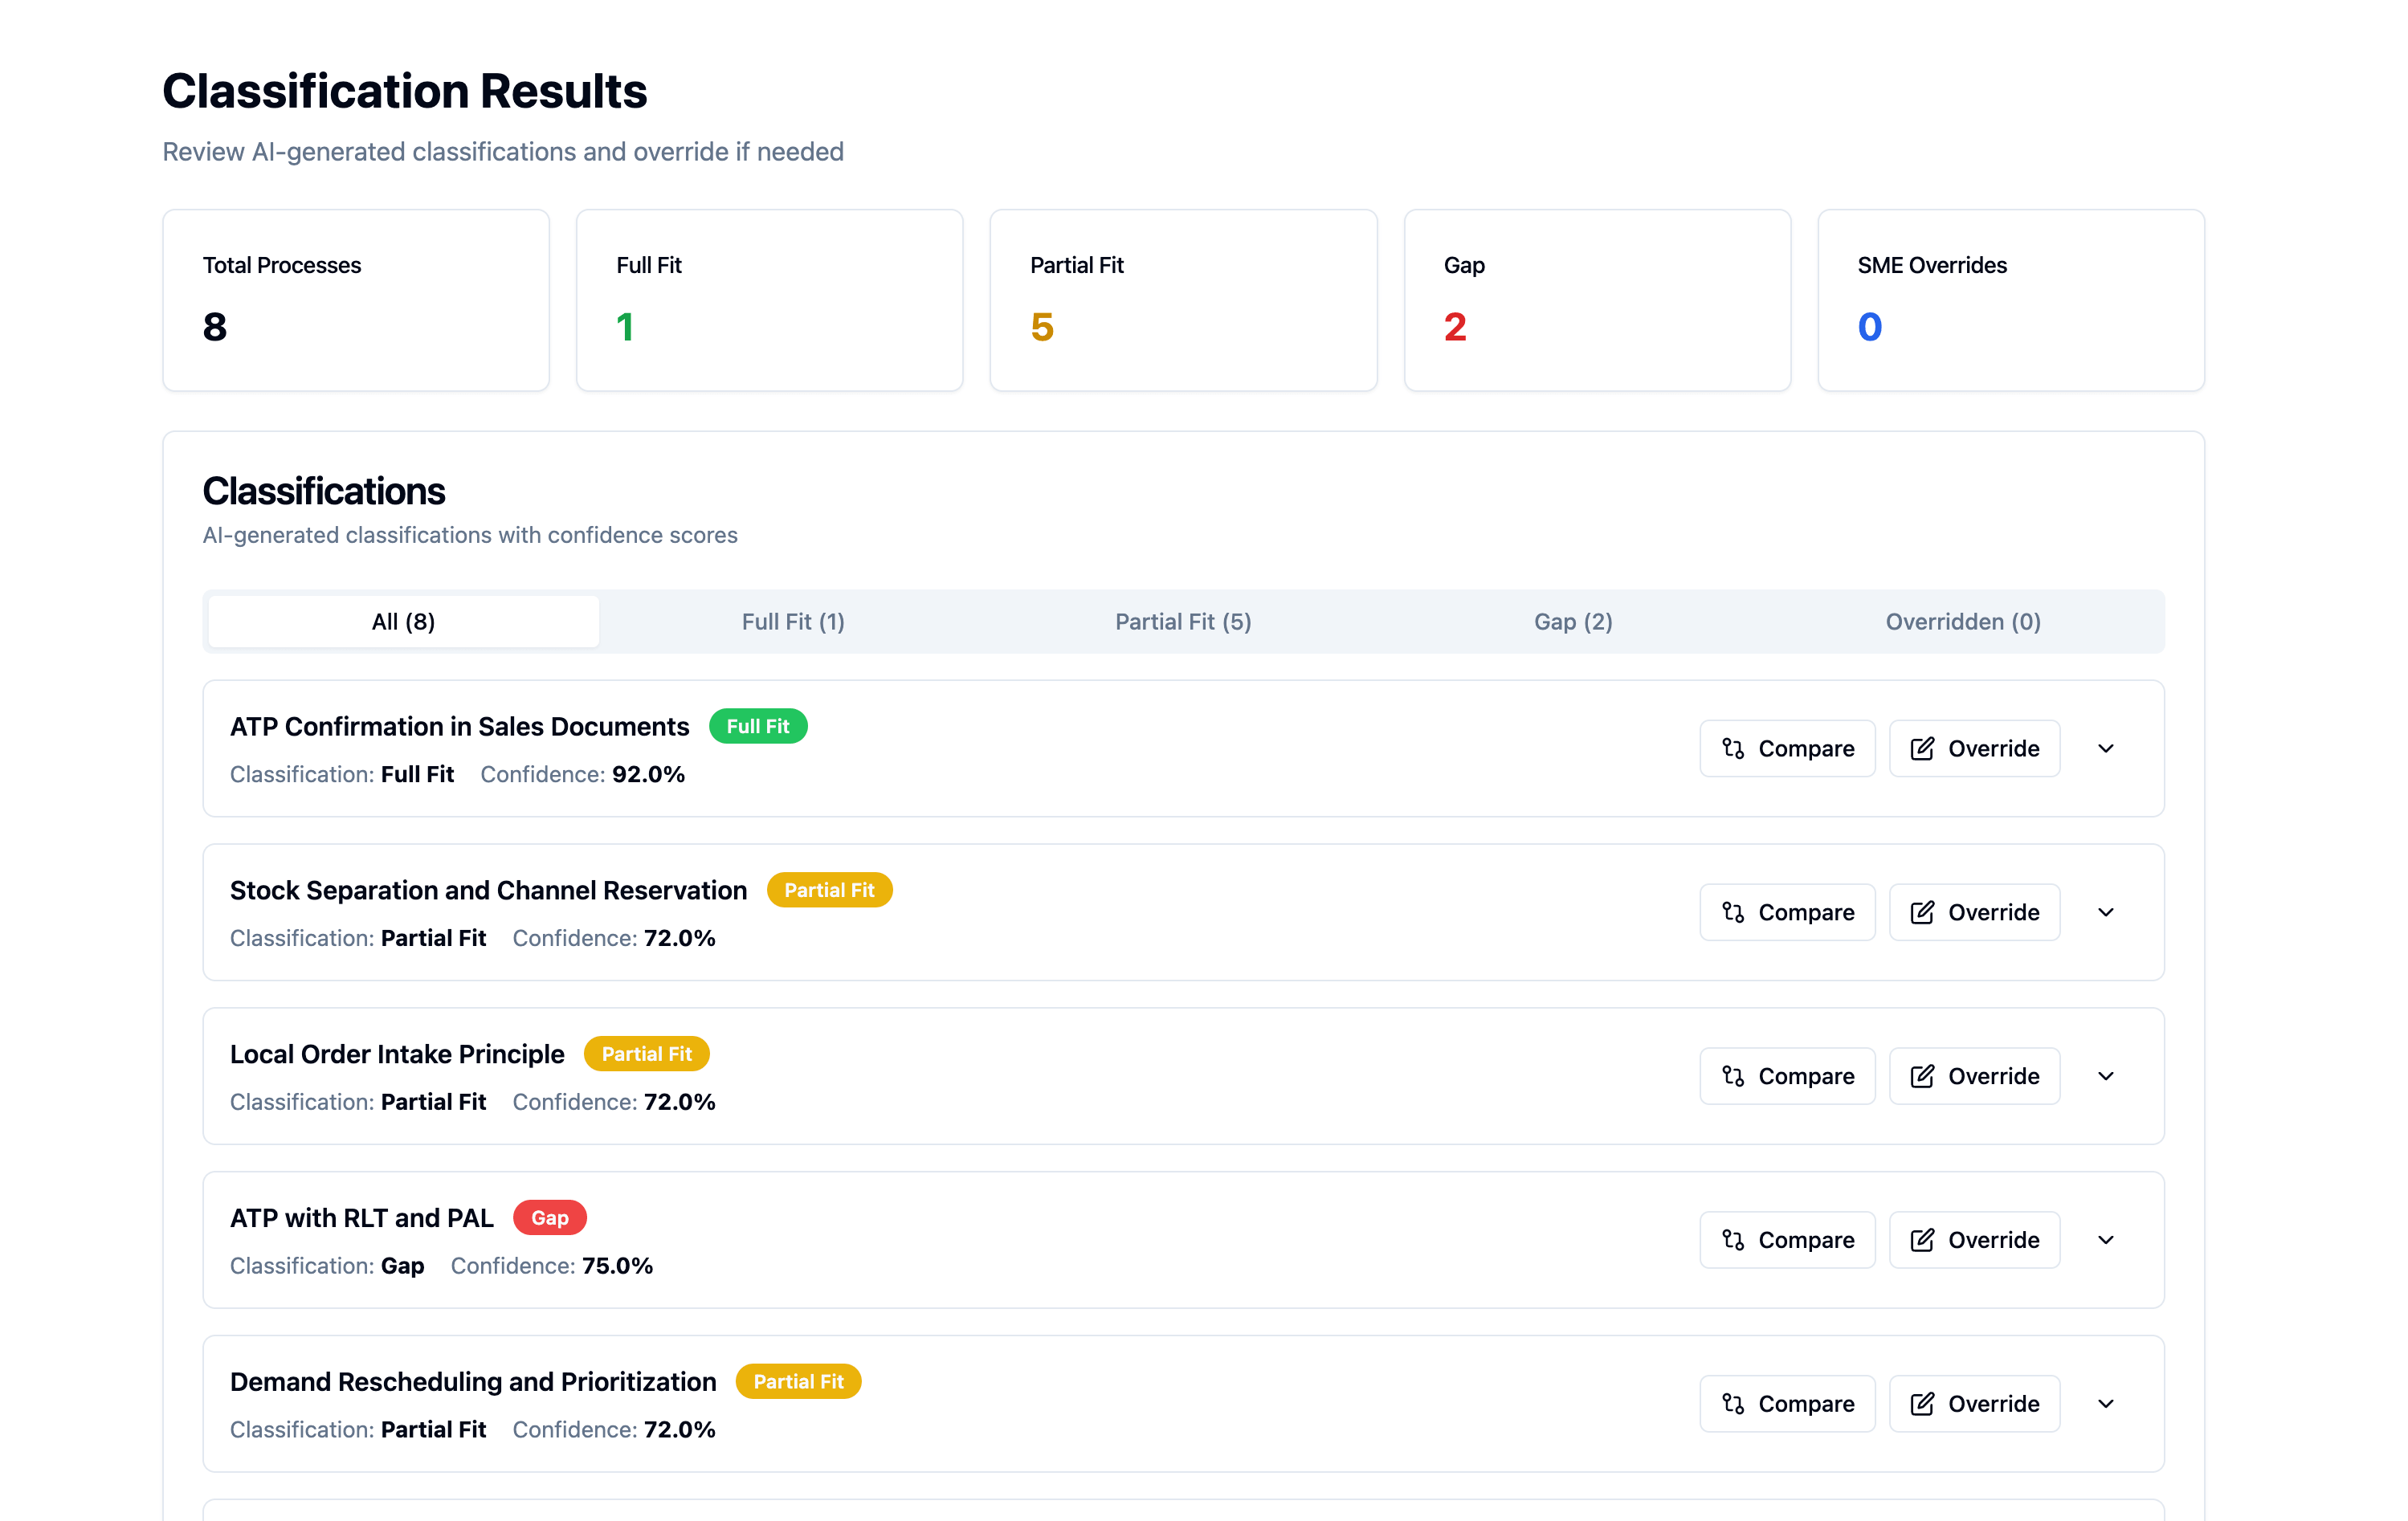Click Override pencil icon for Demand Rescheduling
This screenshot has height=1521, width=2408.
pyautogui.click(x=1922, y=1404)
